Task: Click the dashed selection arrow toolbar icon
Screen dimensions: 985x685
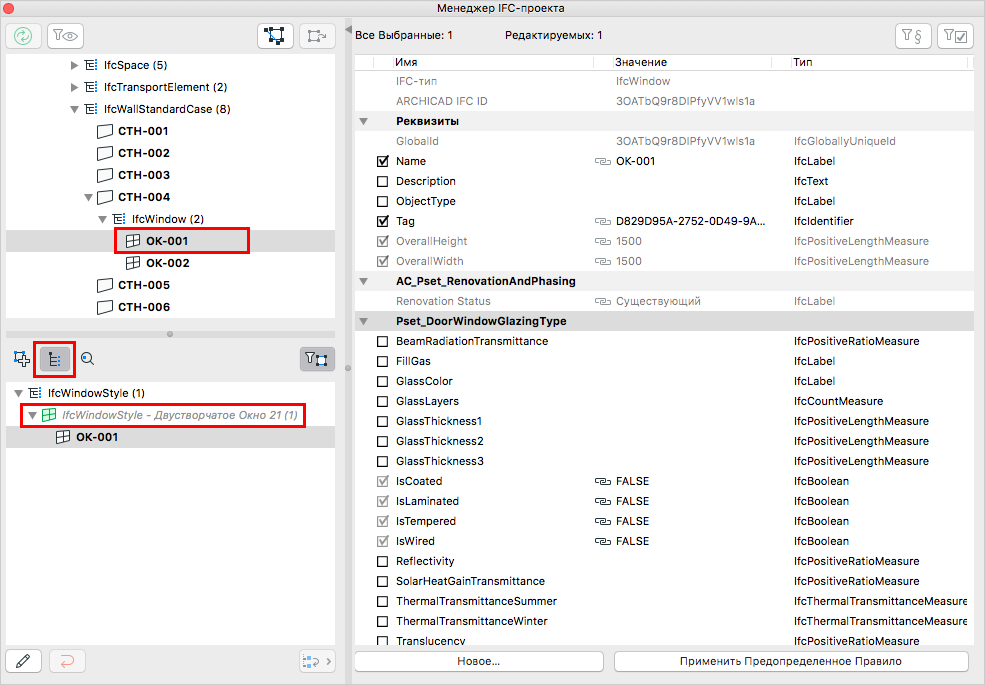Action: 317,36
